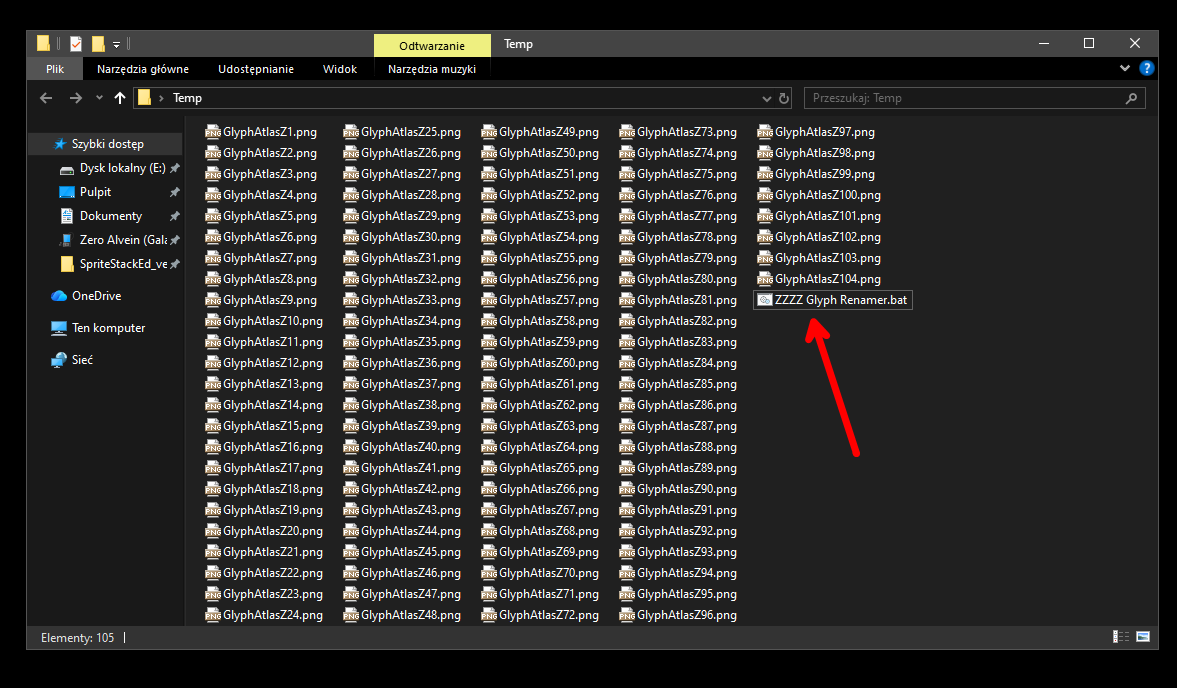
Task: Select Ten komputer in sidebar
Action: pyautogui.click(x=108, y=328)
